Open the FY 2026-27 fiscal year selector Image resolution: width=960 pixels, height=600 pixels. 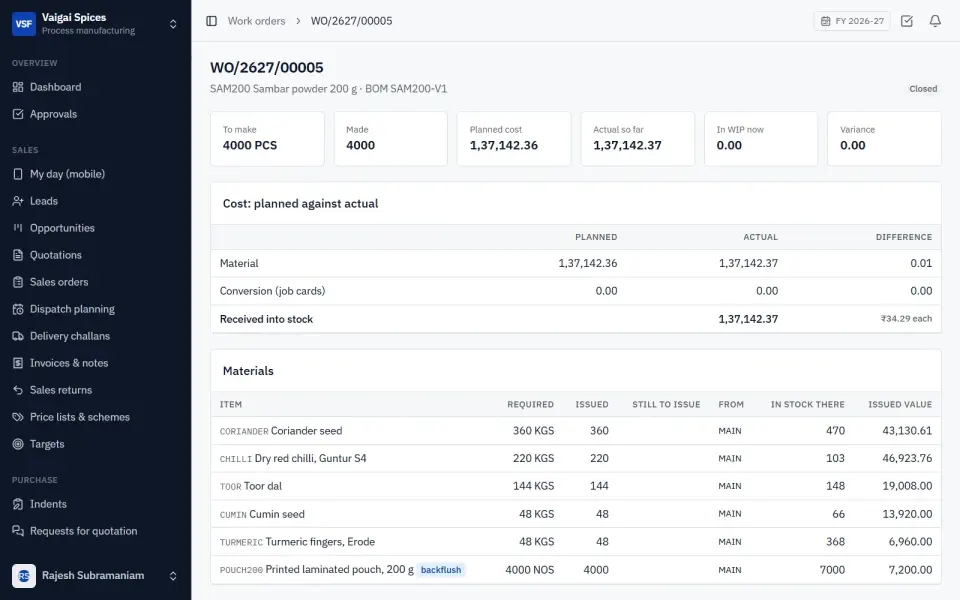click(852, 21)
